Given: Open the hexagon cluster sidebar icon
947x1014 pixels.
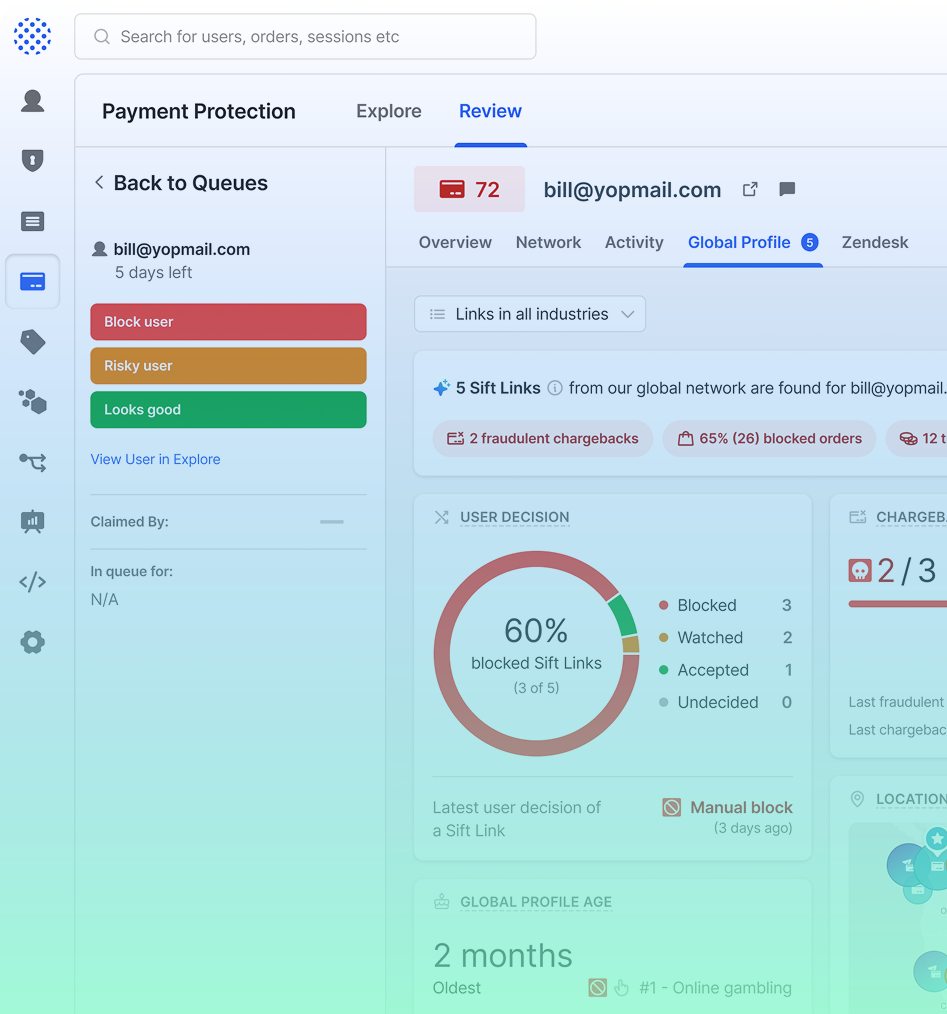Looking at the screenshot, I should coord(32,402).
